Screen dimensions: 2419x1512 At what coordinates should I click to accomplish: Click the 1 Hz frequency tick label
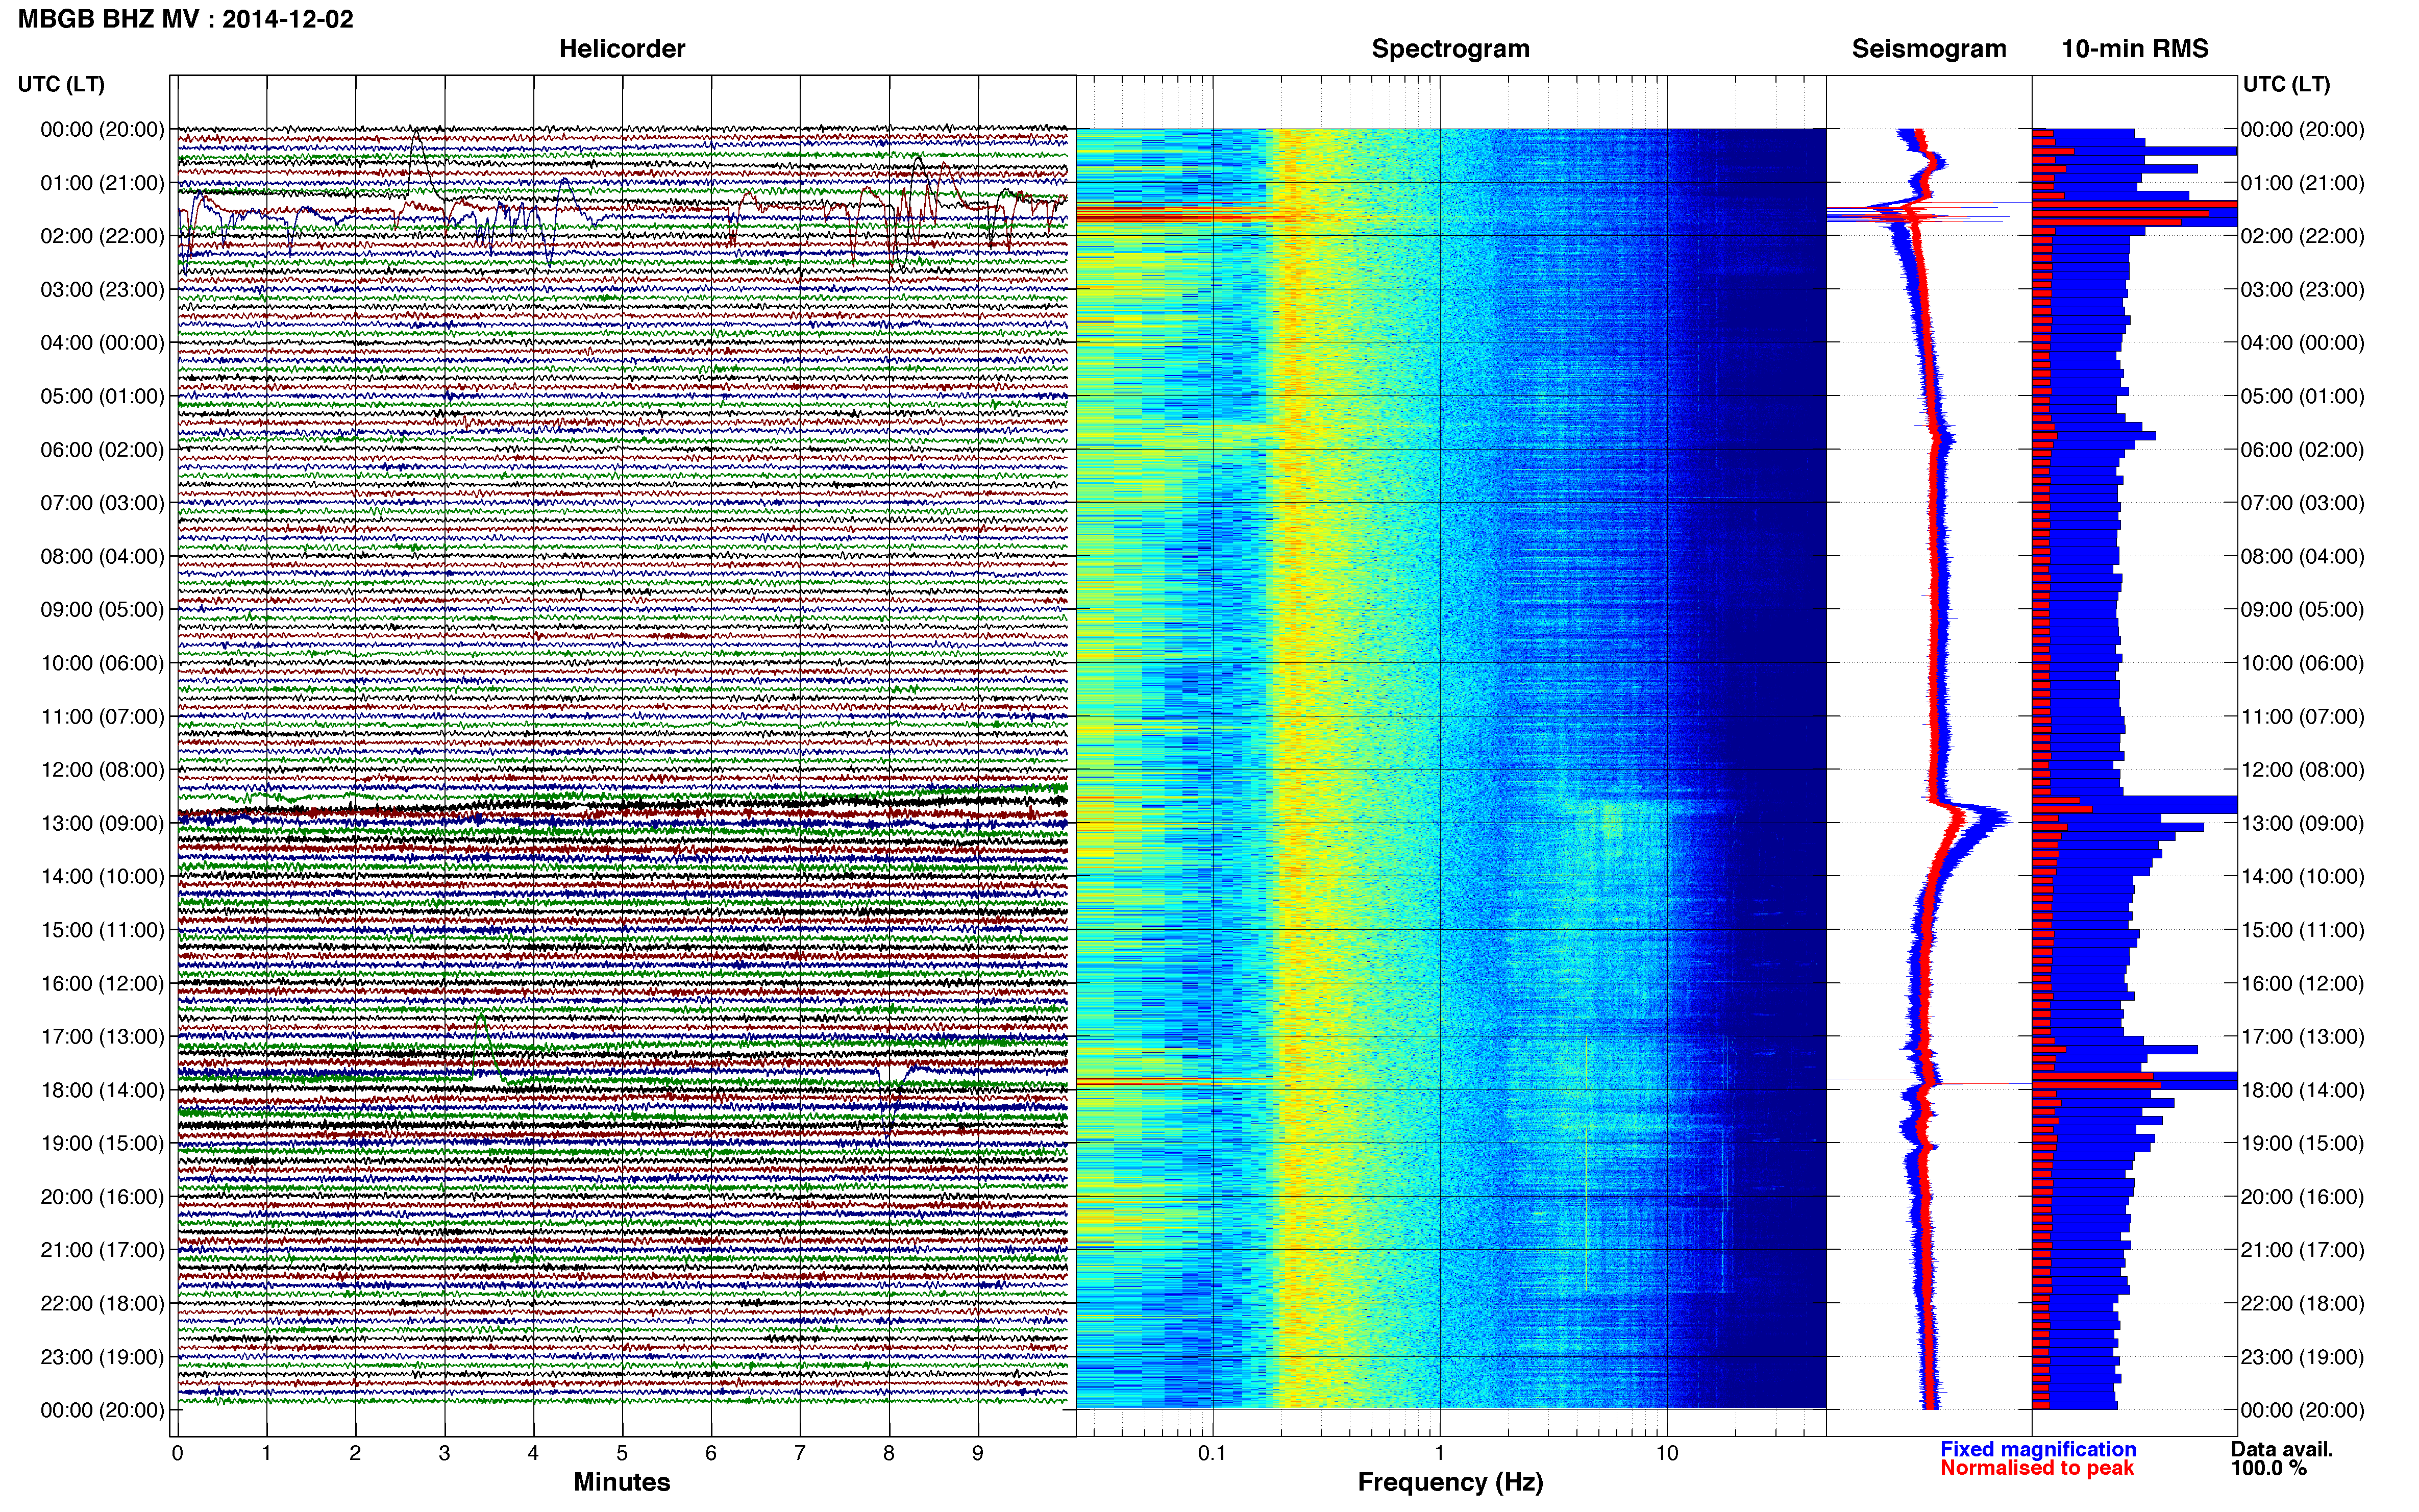1439,1453
